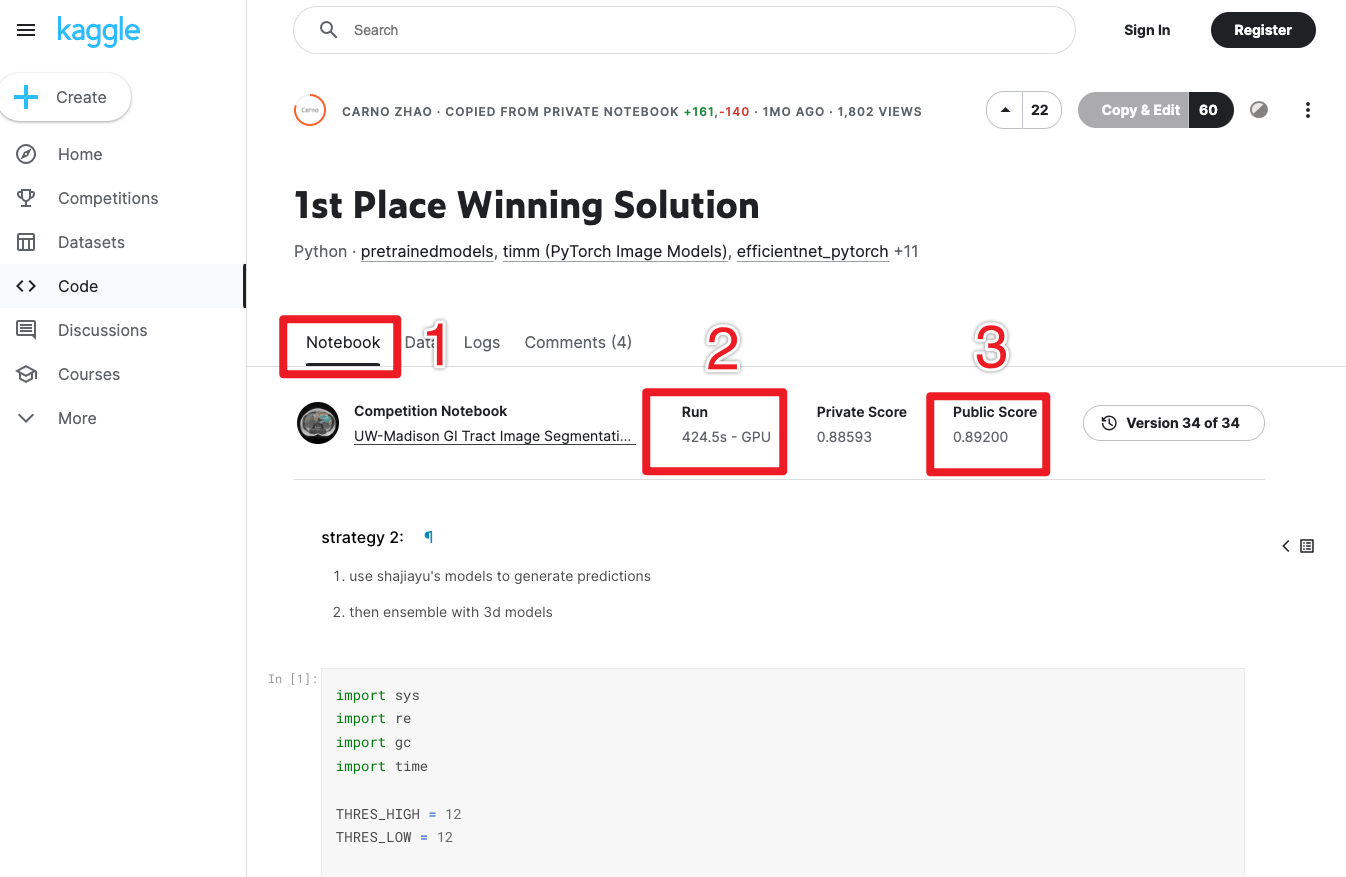Click the 1st Place Winning Solution title
Image resolution: width=1346 pixels, height=877 pixels.
point(527,205)
